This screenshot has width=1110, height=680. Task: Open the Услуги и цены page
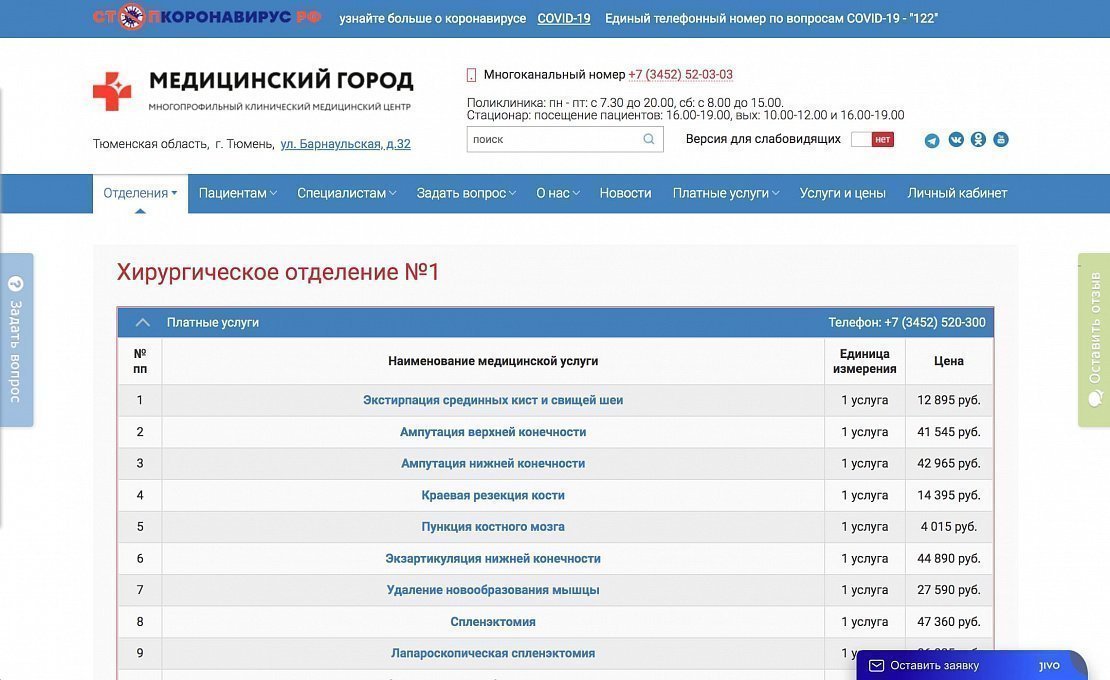click(842, 193)
